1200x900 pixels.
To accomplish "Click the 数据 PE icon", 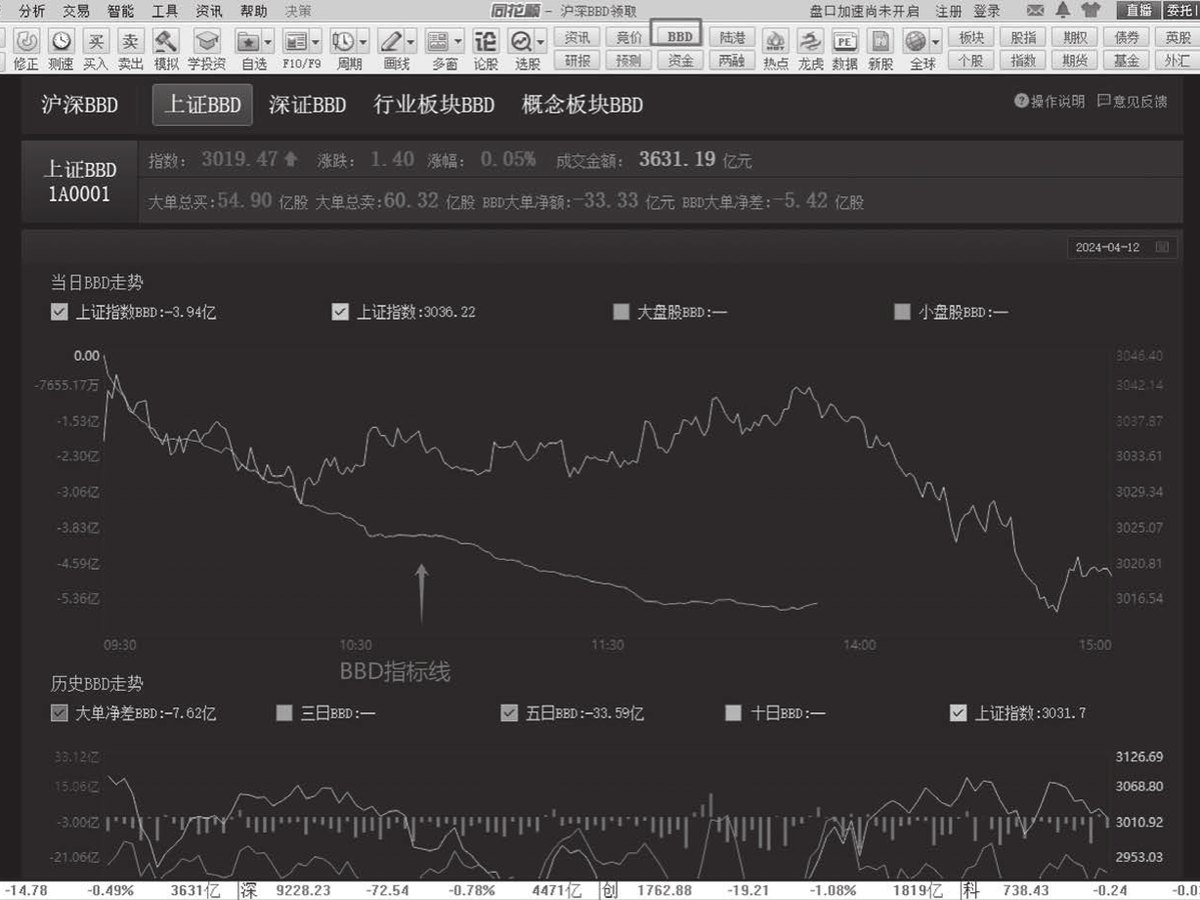I will point(845,41).
